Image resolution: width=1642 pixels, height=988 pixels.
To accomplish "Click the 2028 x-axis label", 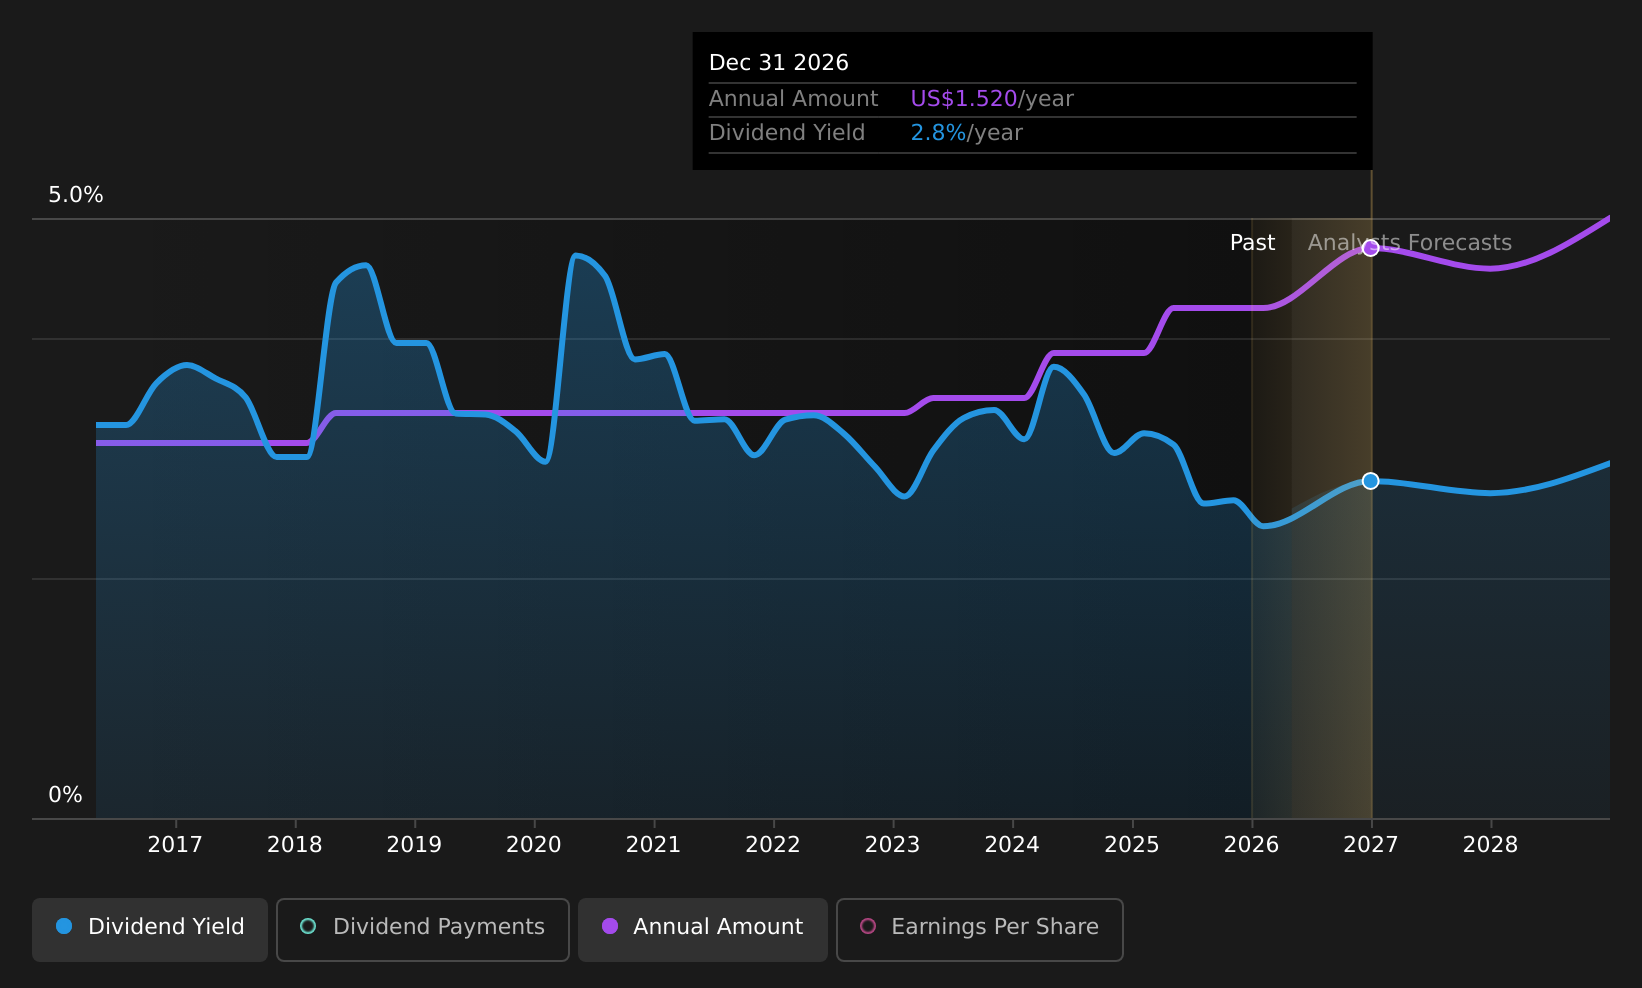I will pos(1490,845).
